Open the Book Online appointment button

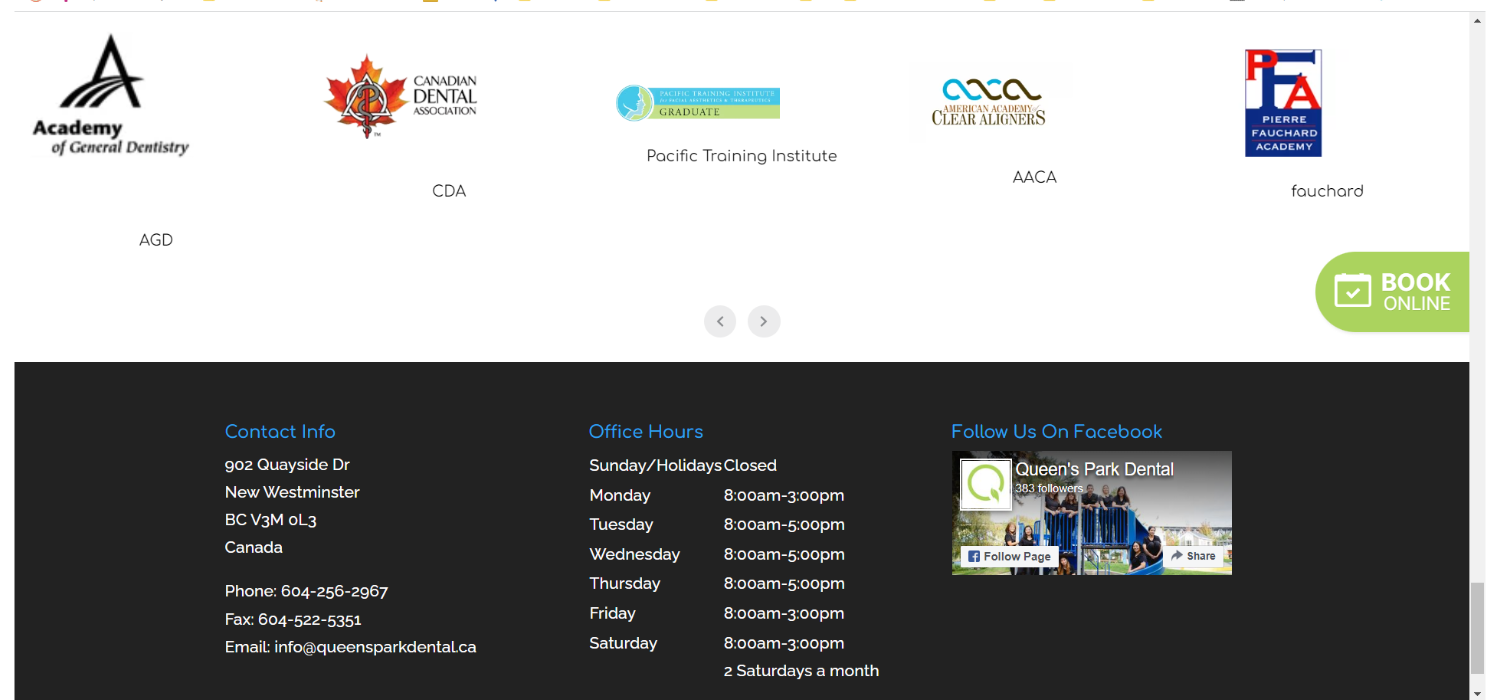coord(1393,292)
